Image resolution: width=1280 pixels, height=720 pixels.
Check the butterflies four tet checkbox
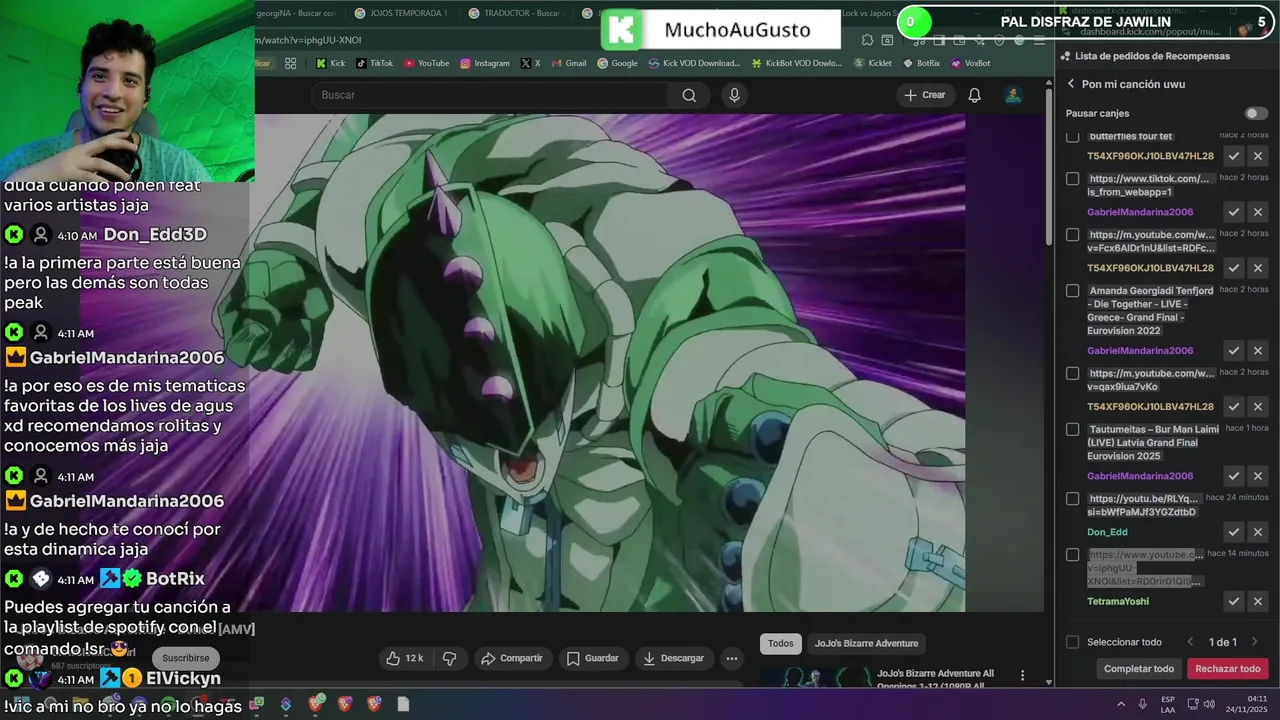pyautogui.click(x=1073, y=137)
